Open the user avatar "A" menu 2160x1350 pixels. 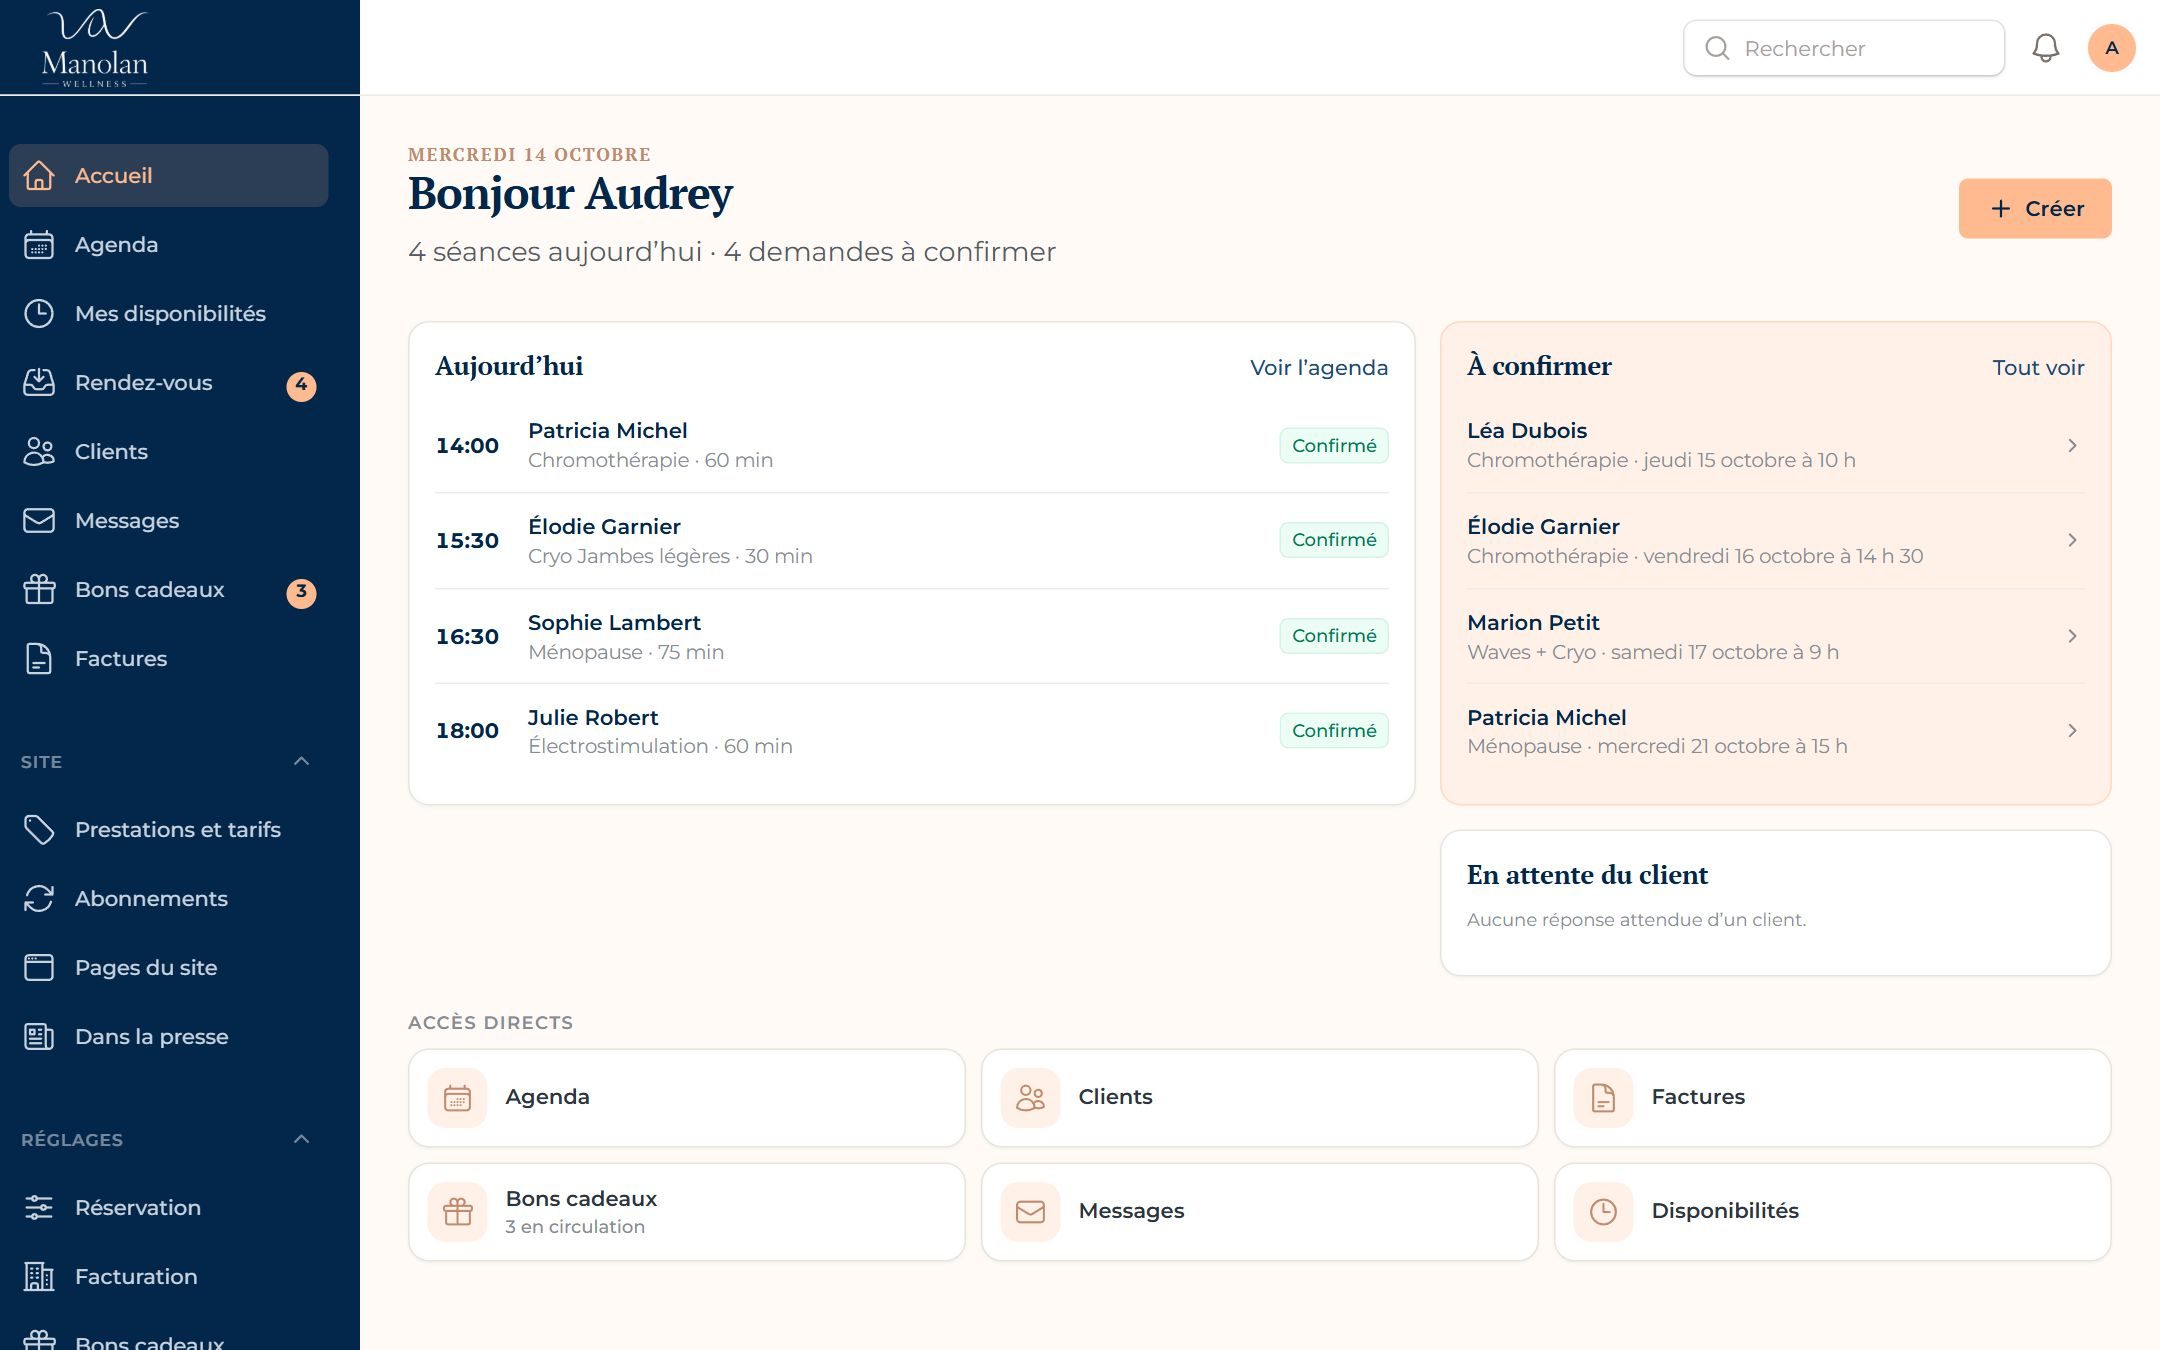point(2111,48)
